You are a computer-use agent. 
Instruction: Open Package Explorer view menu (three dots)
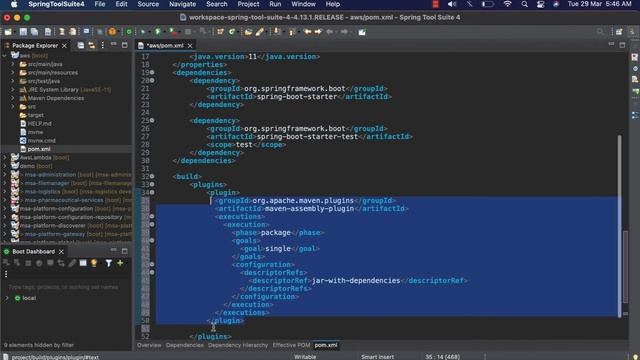coord(102,45)
